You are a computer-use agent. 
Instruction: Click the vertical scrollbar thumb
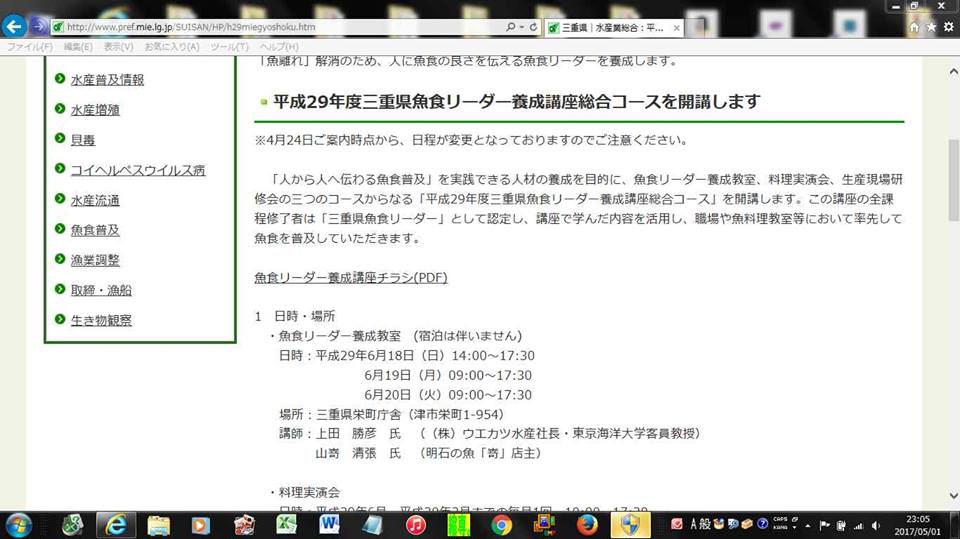pyautogui.click(x=953, y=180)
